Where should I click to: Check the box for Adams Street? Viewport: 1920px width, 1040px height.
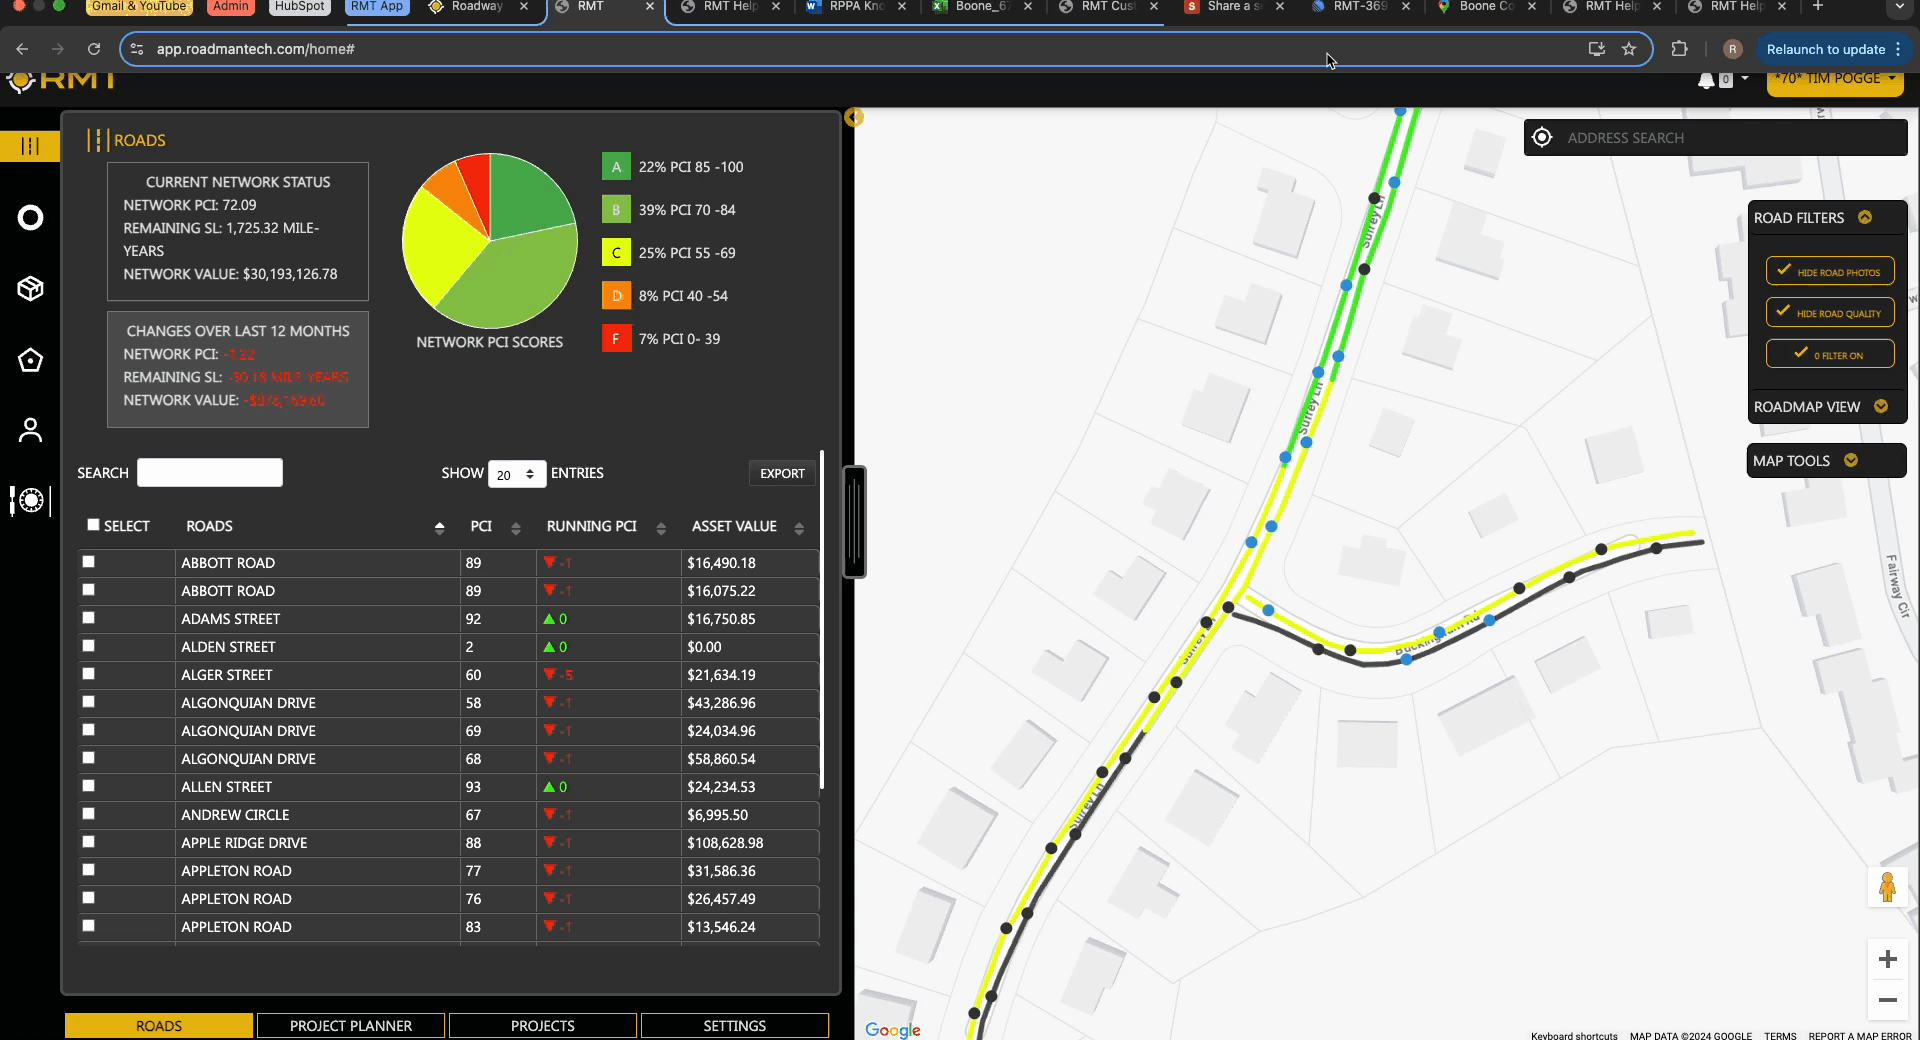[89, 618]
